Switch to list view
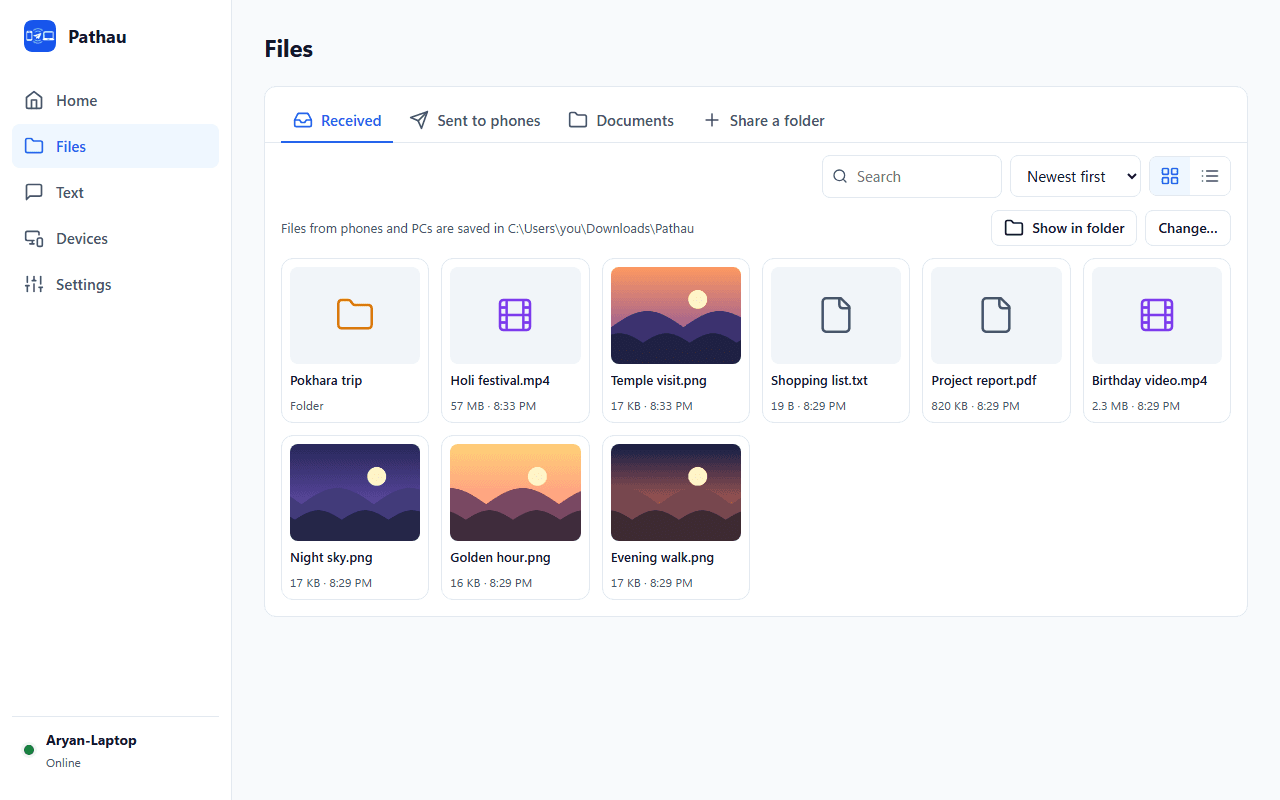The height and width of the screenshot is (800, 1280). [1210, 176]
